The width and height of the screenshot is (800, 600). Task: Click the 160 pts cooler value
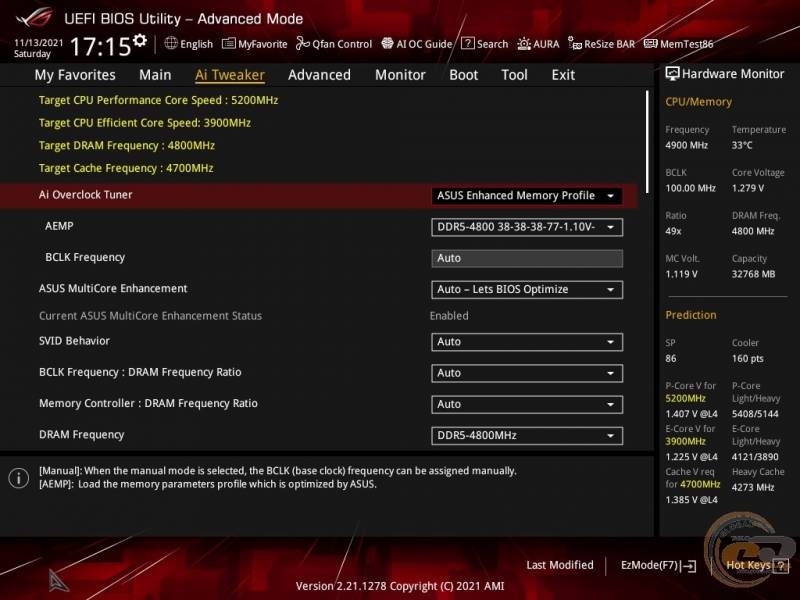pos(747,359)
